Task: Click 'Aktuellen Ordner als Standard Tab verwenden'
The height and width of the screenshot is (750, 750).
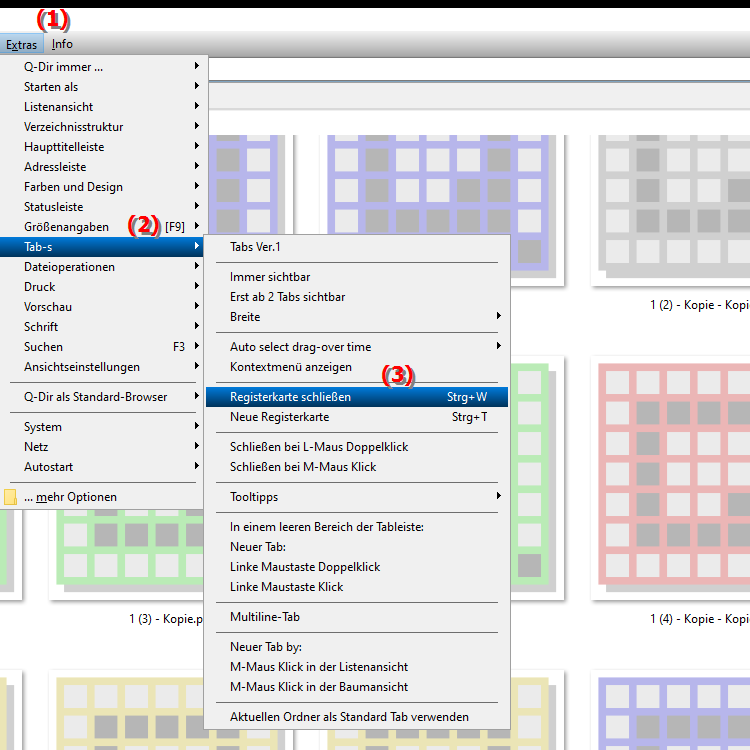Action: (357, 717)
